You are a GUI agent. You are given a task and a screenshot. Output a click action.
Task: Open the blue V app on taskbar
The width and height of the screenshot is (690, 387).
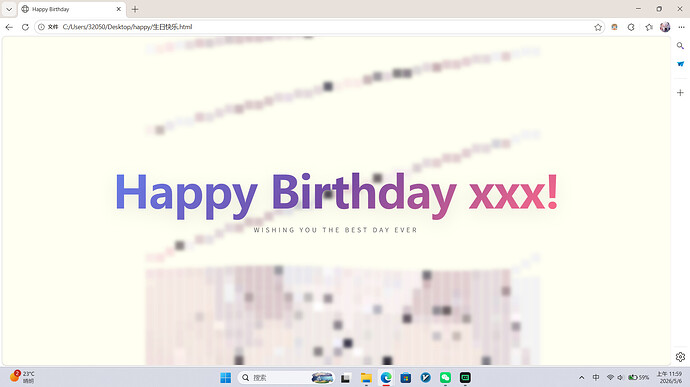click(x=426, y=377)
